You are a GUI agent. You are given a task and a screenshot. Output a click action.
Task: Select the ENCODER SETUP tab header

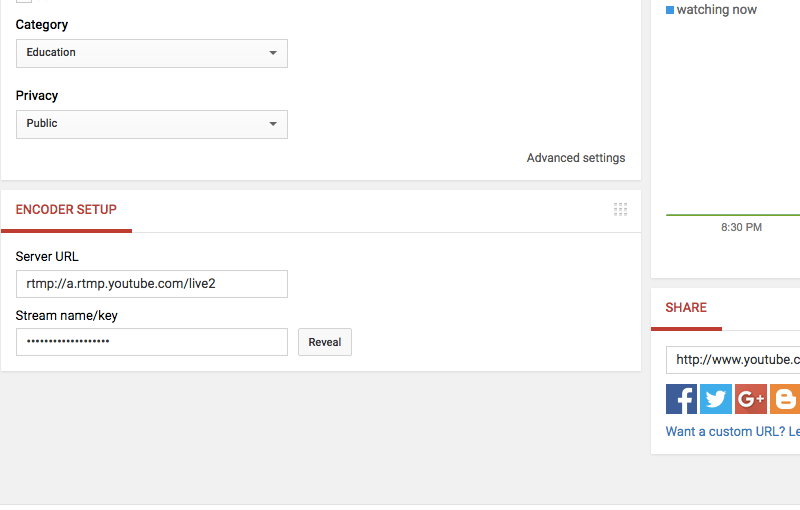coord(66,210)
